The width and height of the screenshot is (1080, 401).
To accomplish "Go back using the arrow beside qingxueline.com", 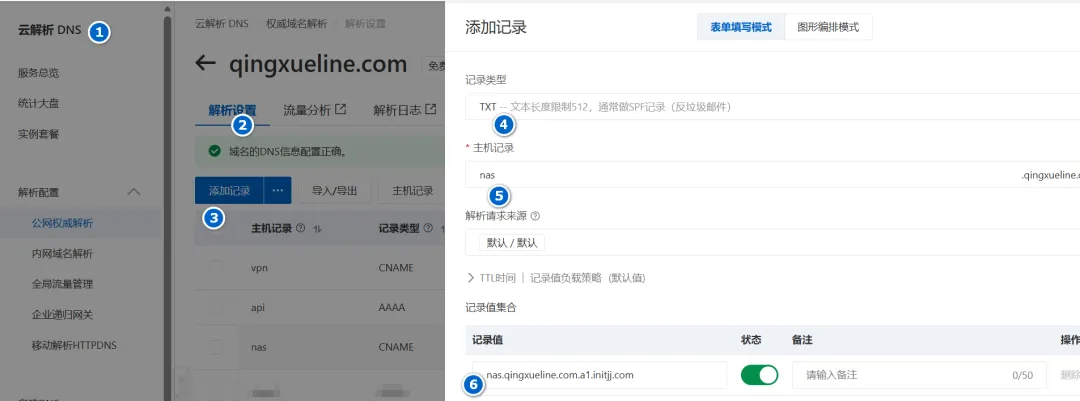I will 205,63.
